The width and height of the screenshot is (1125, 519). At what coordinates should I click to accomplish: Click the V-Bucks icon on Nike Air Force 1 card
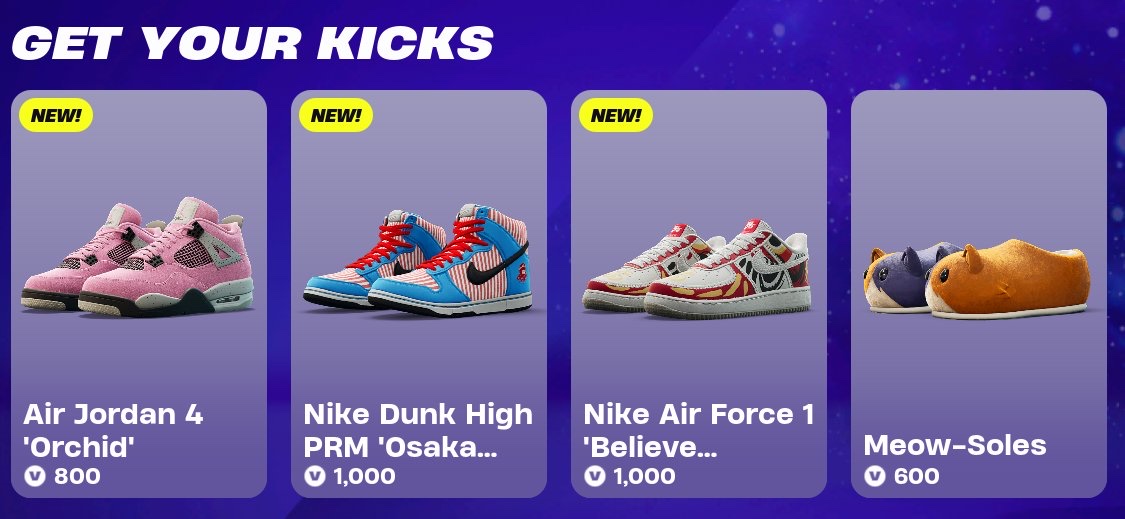pos(594,475)
